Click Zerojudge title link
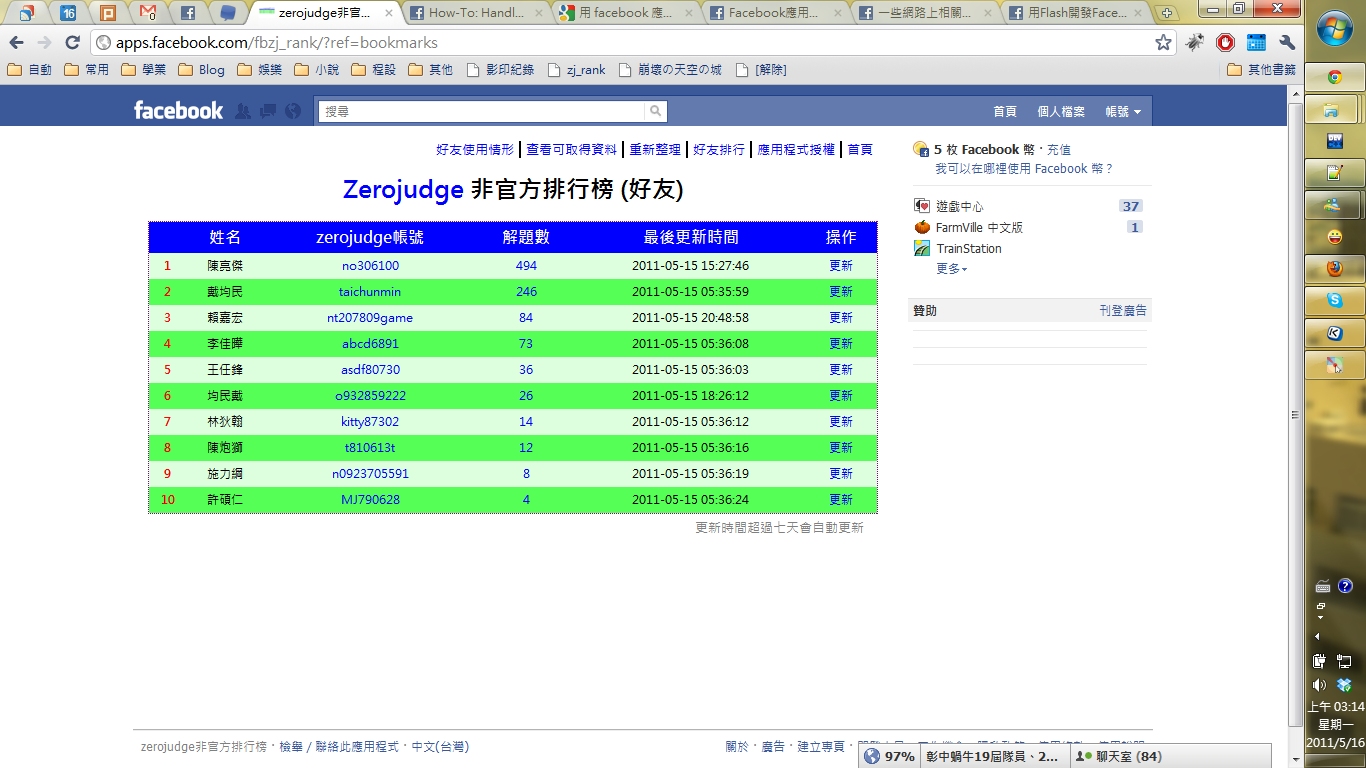 point(403,190)
